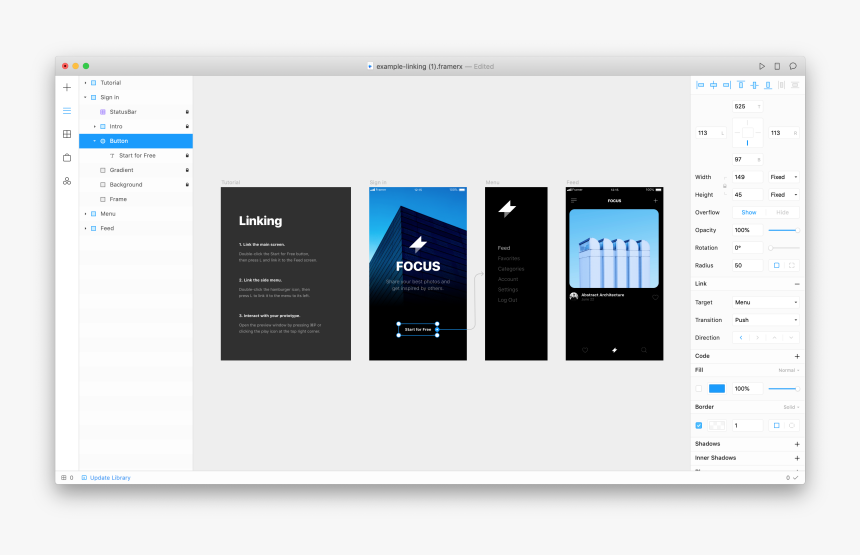Align right edges icon

point(727,85)
